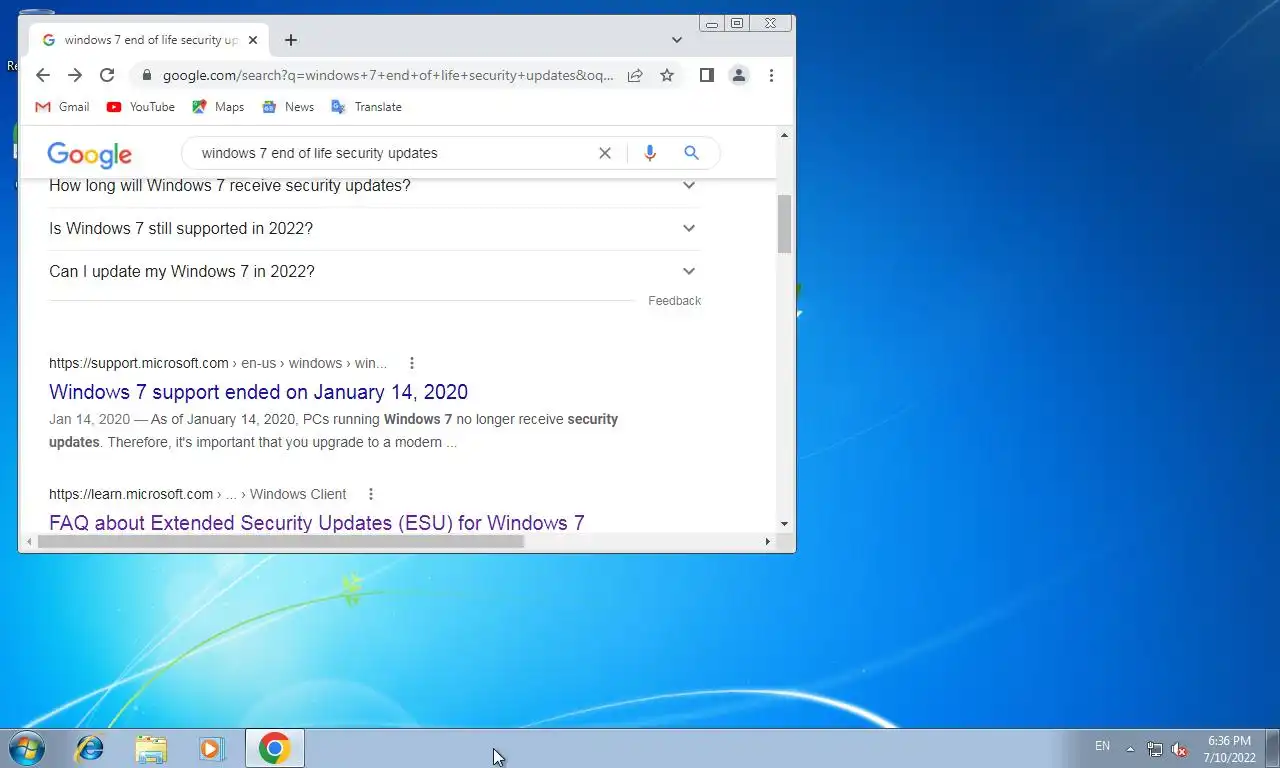Close the 'windows 7 end of life' tab

253,40
